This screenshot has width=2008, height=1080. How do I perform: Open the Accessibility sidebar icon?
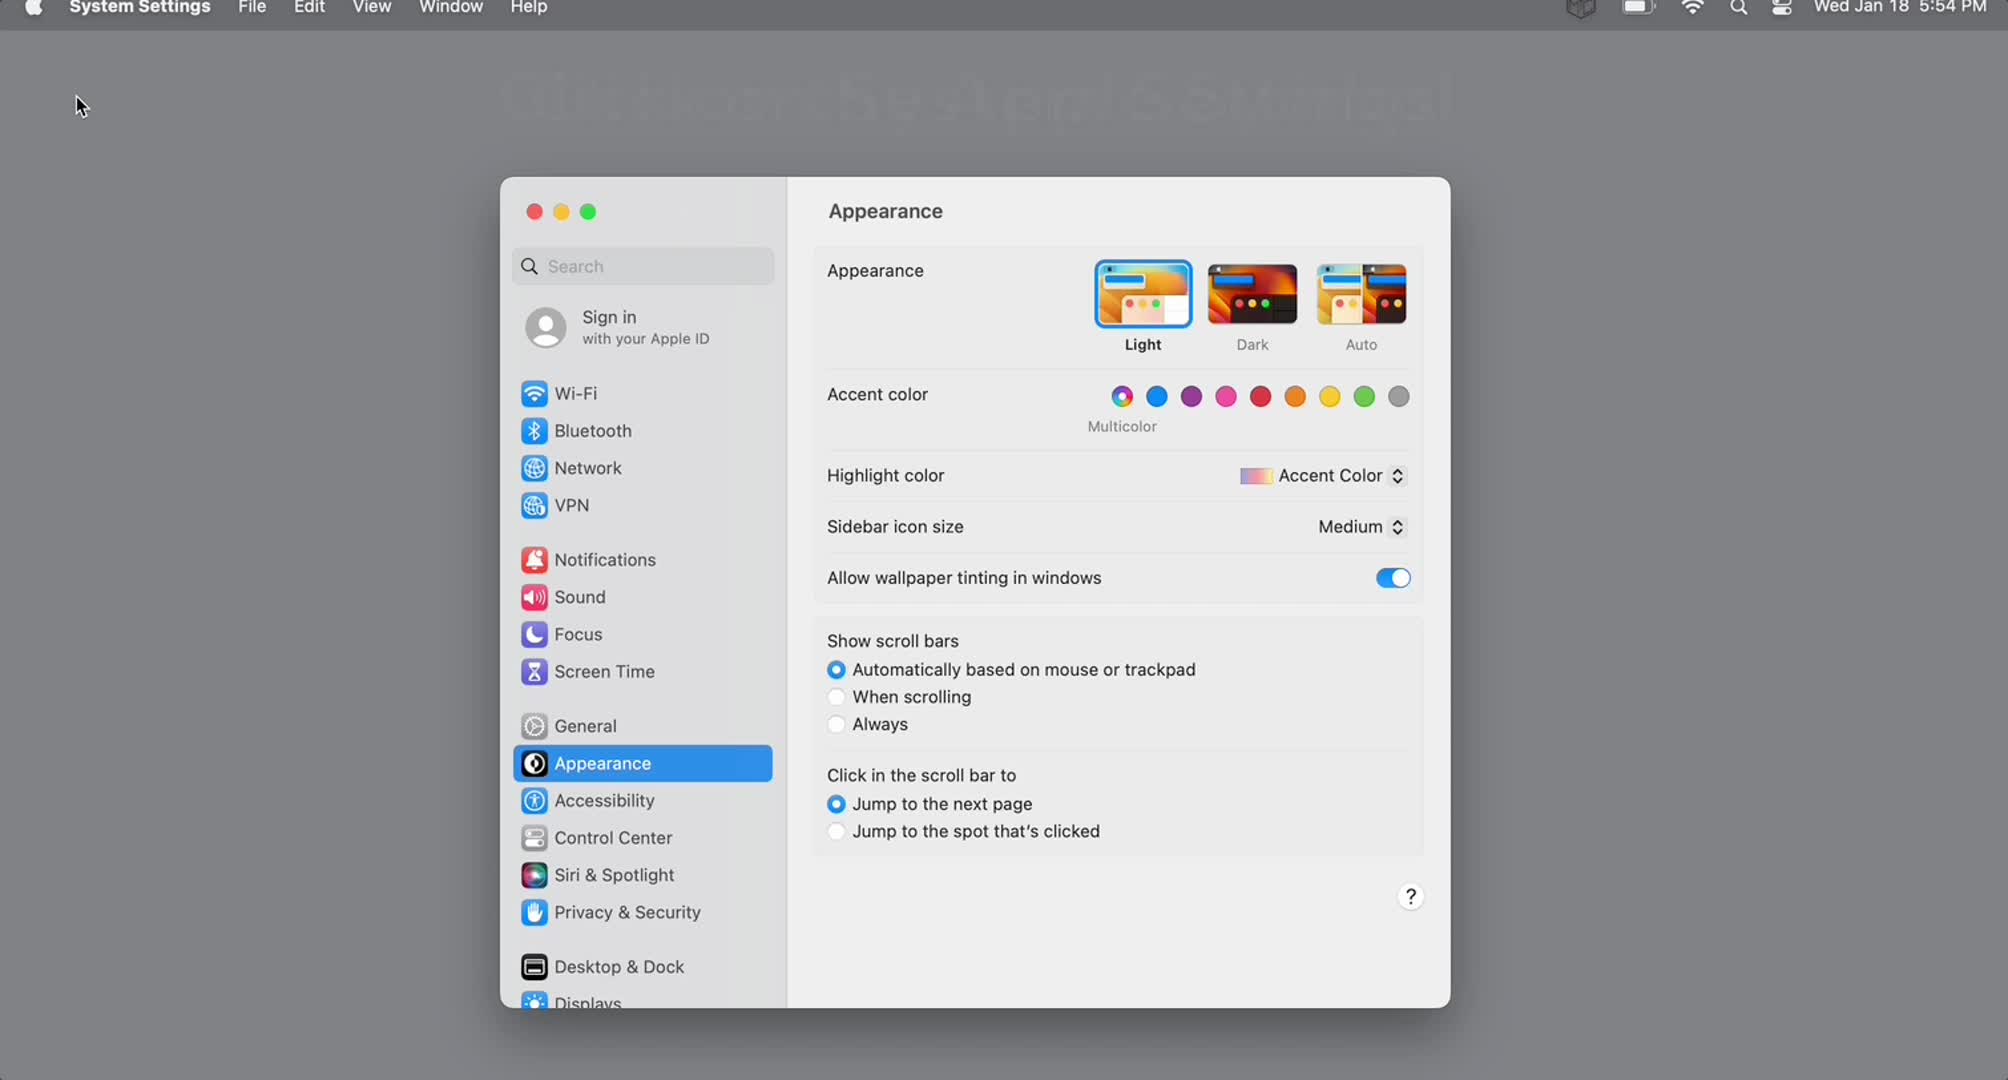tap(534, 801)
